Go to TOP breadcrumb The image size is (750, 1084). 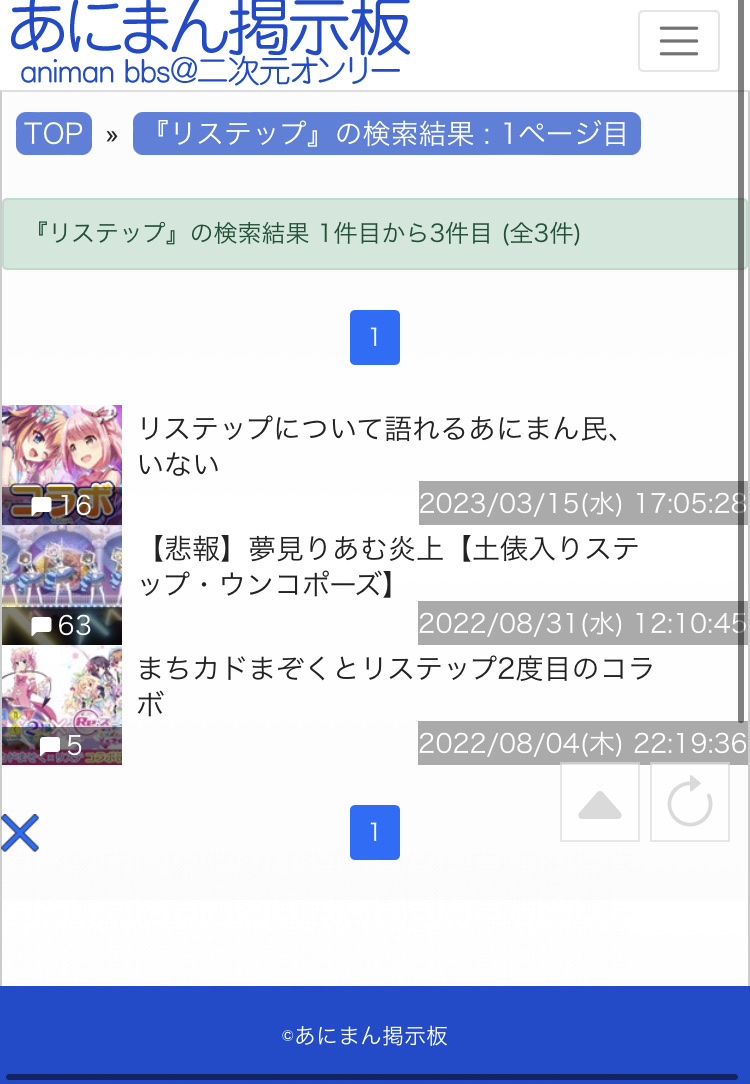54,133
